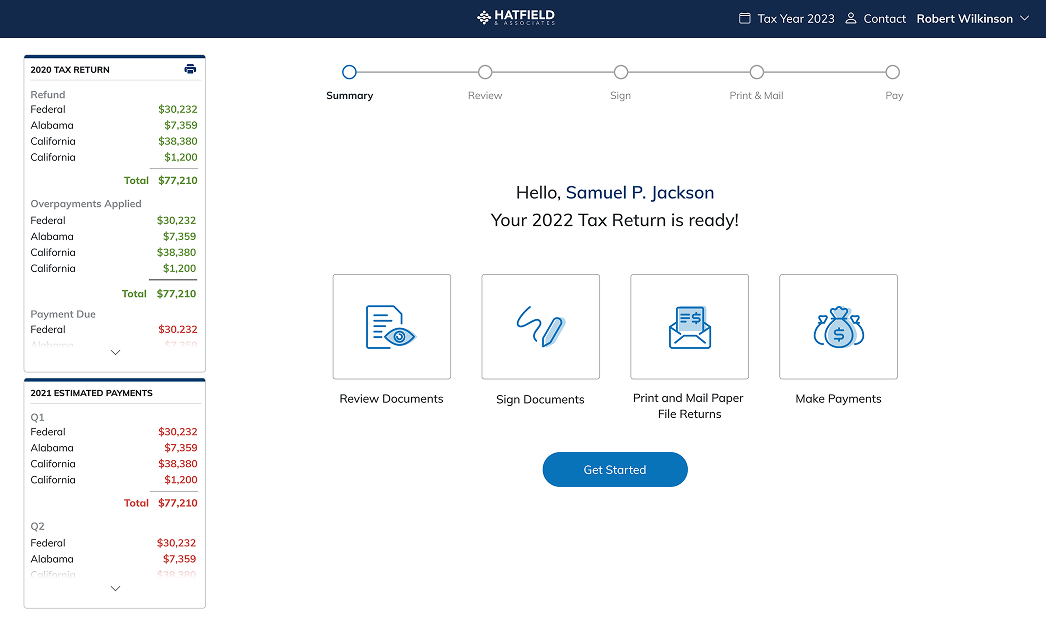This screenshot has height=628, width=1046.
Task: Click the Get Started button
Action: point(615,469)
